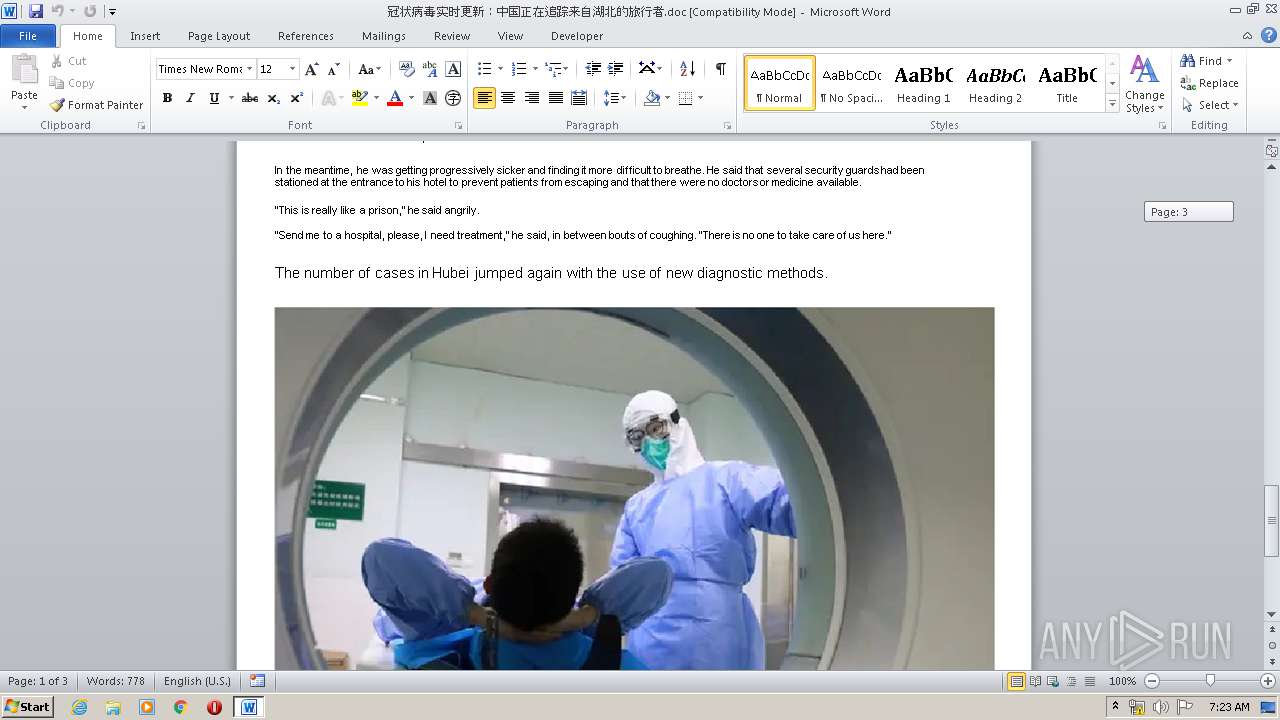Open the numbering list dropdown
Screen dimensions: 1280x720
535,69
